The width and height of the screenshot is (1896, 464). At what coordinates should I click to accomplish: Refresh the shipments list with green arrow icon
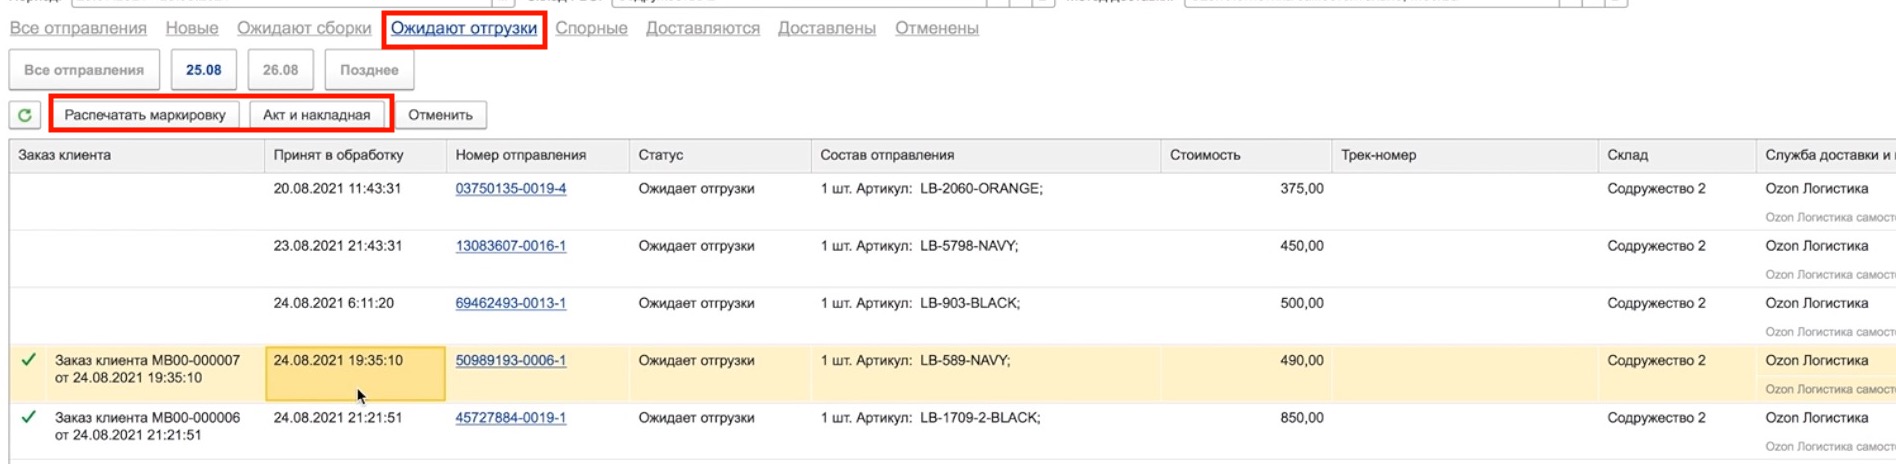click(25, 115)
